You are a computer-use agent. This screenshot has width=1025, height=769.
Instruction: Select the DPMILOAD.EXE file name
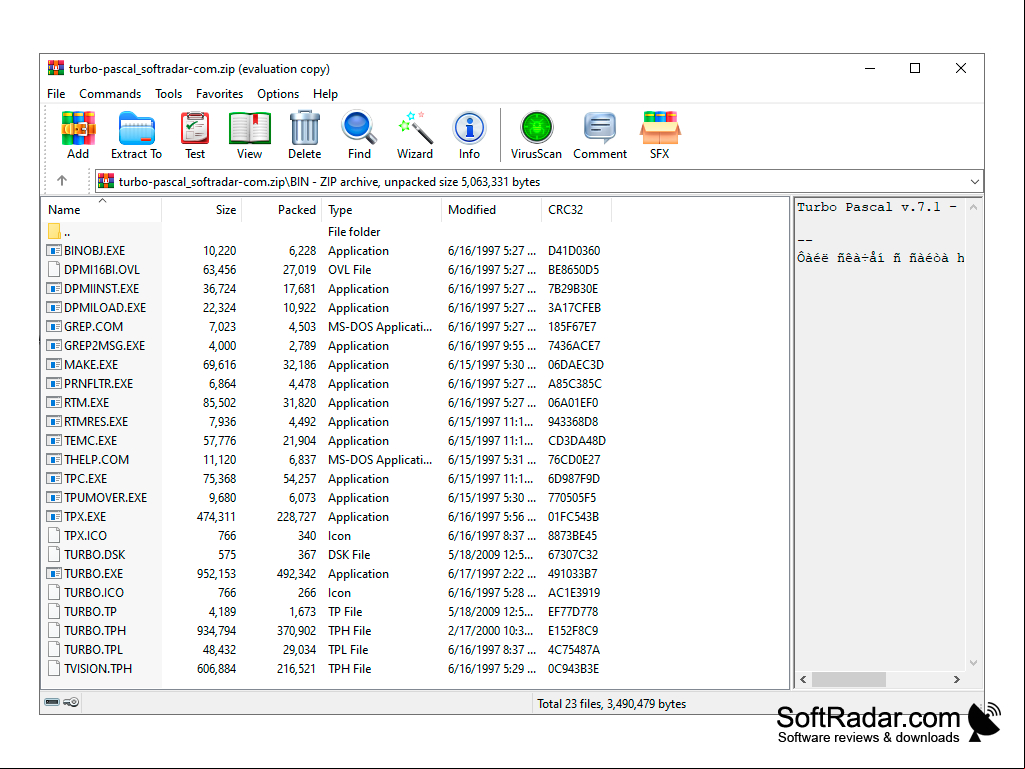[105, 307]
